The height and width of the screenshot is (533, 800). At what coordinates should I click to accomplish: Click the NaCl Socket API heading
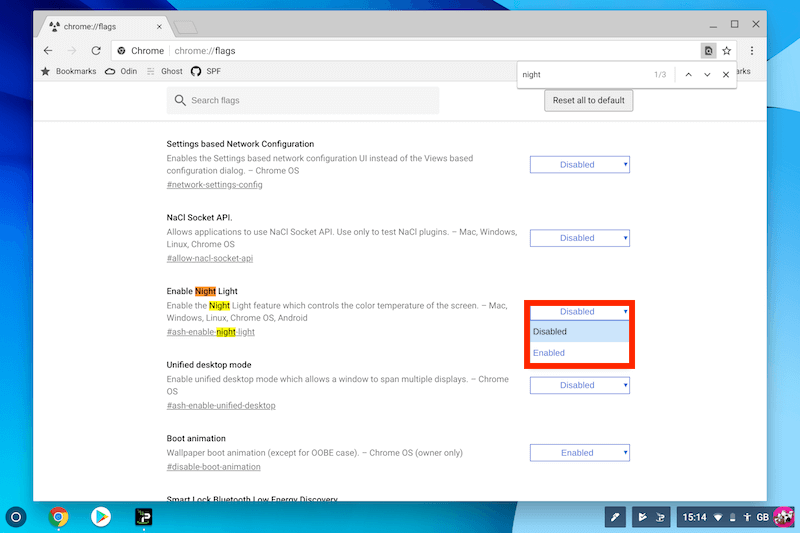click(199, 218)
